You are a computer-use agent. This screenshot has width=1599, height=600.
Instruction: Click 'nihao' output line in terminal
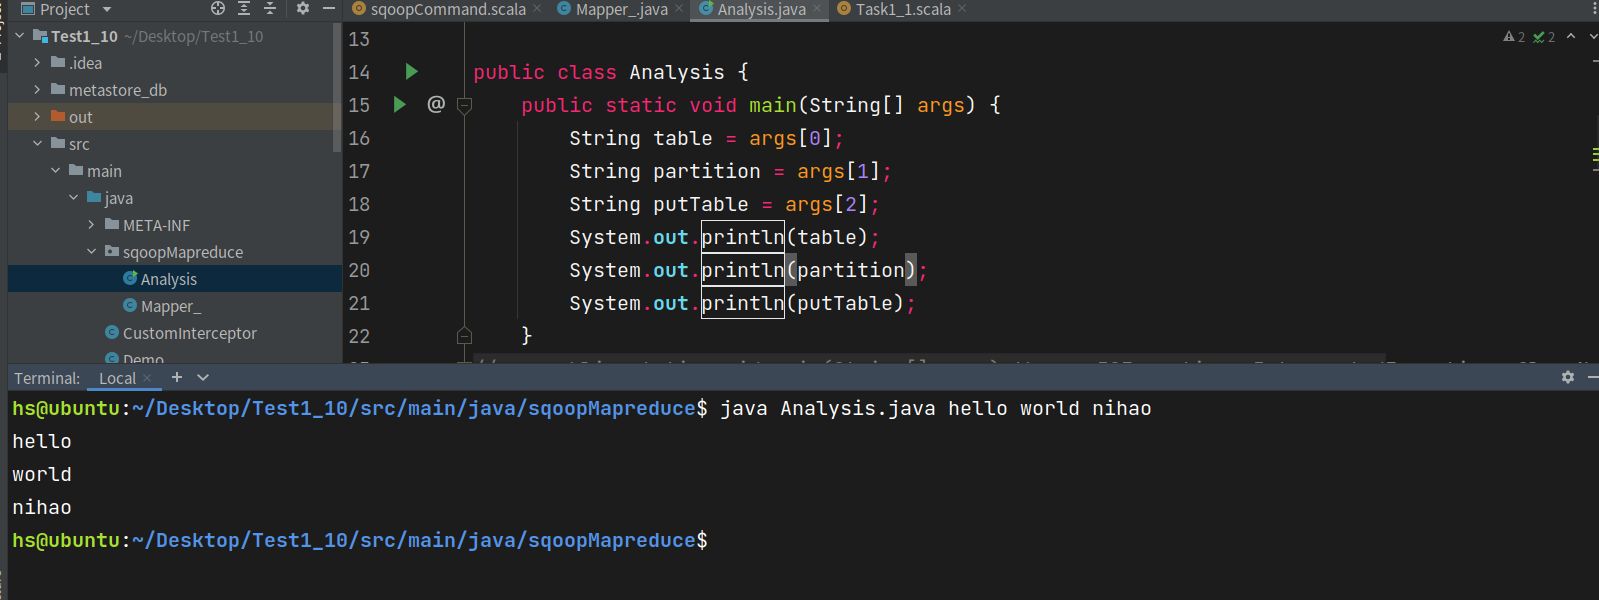point(42,507)
